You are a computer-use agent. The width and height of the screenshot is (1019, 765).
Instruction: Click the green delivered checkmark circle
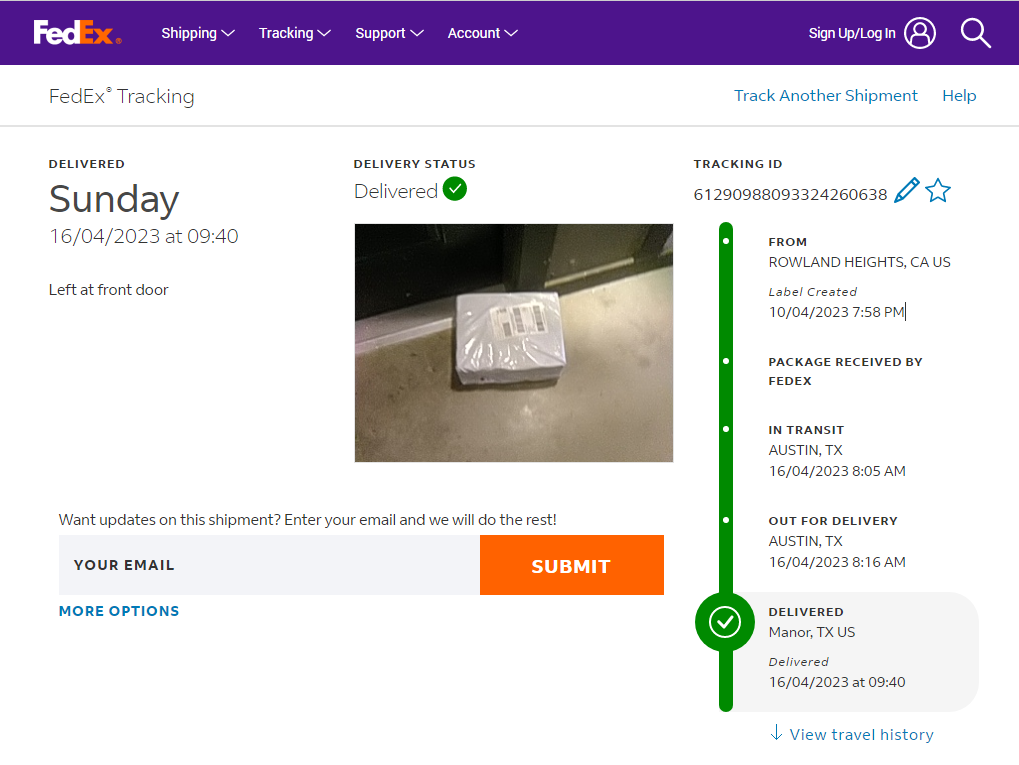725,622
